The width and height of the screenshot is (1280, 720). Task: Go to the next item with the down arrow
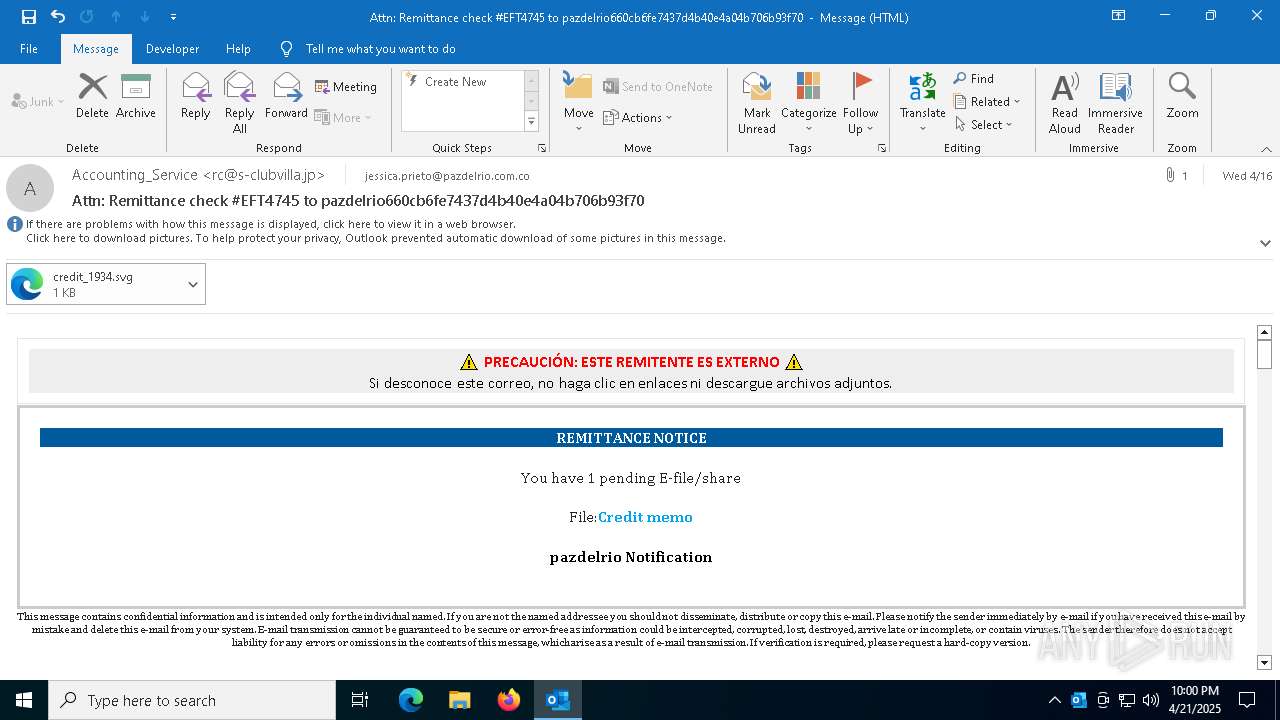click(145, 16)
